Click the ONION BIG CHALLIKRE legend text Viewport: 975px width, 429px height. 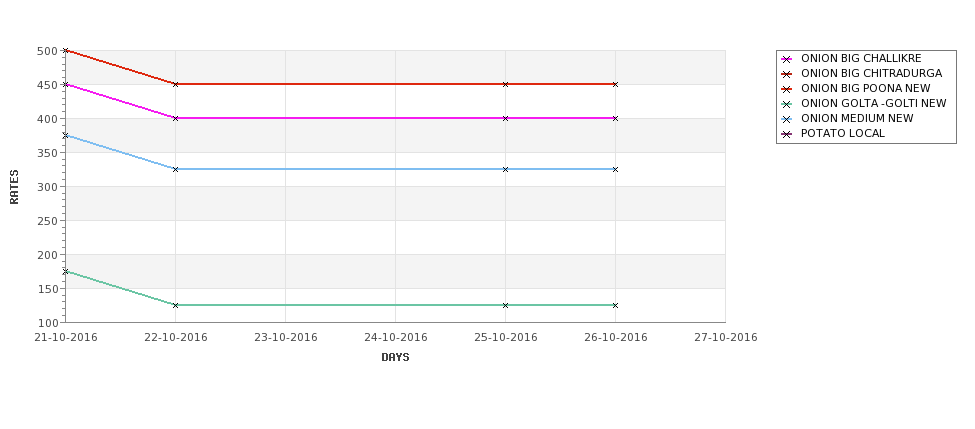[x=861, y=58]
